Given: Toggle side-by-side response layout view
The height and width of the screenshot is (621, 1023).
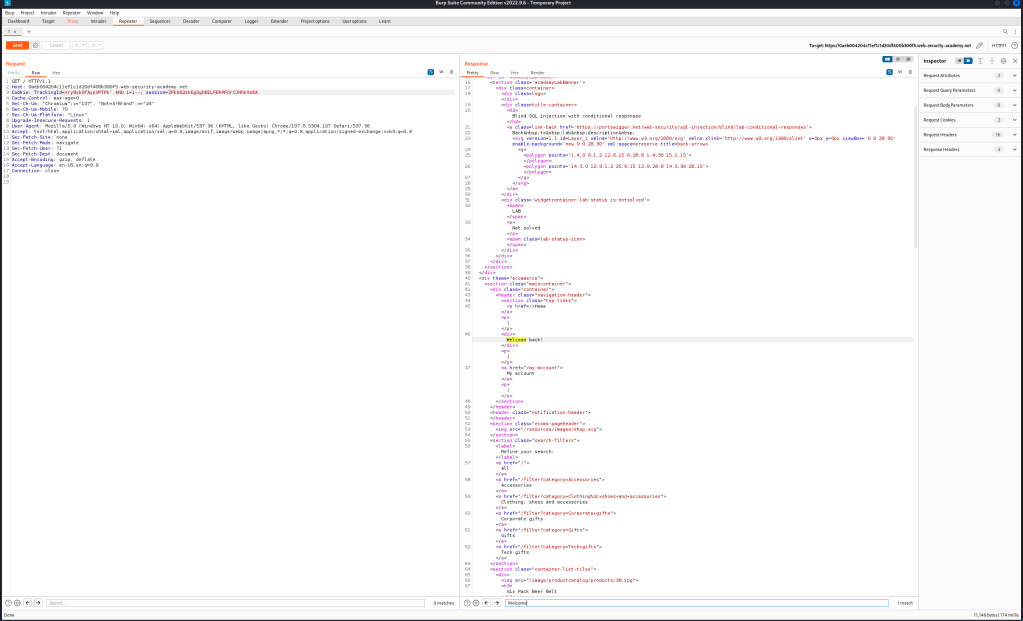Looking at the screenshot, I should pos(888,59).
